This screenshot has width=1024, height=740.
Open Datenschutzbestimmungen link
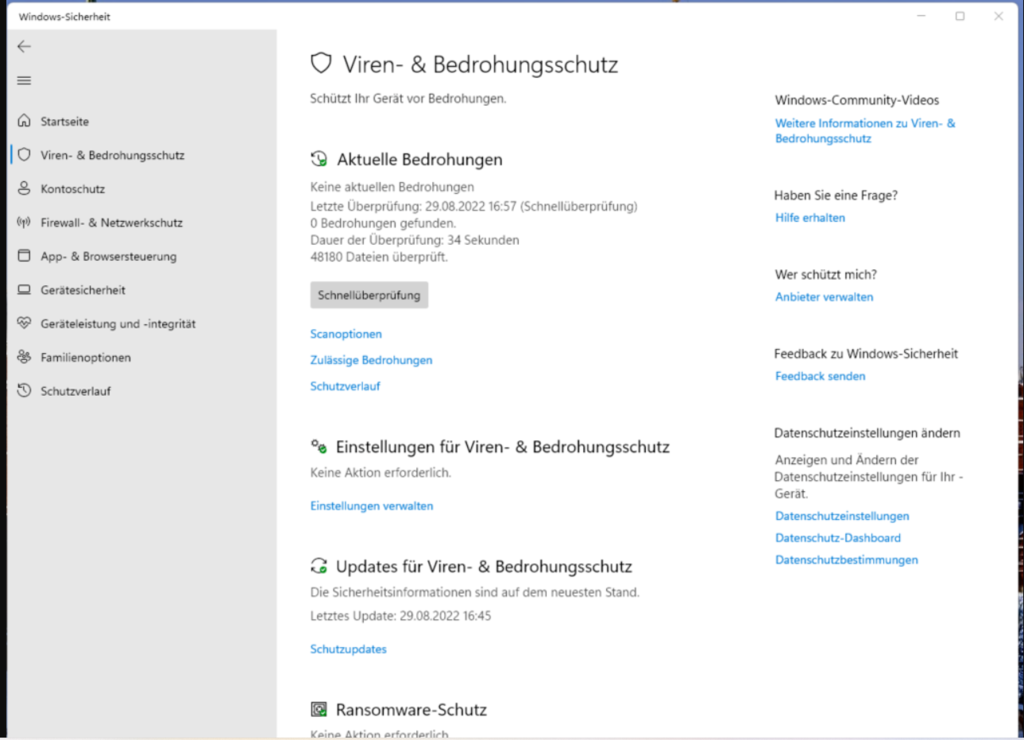(x=846, y=560)
